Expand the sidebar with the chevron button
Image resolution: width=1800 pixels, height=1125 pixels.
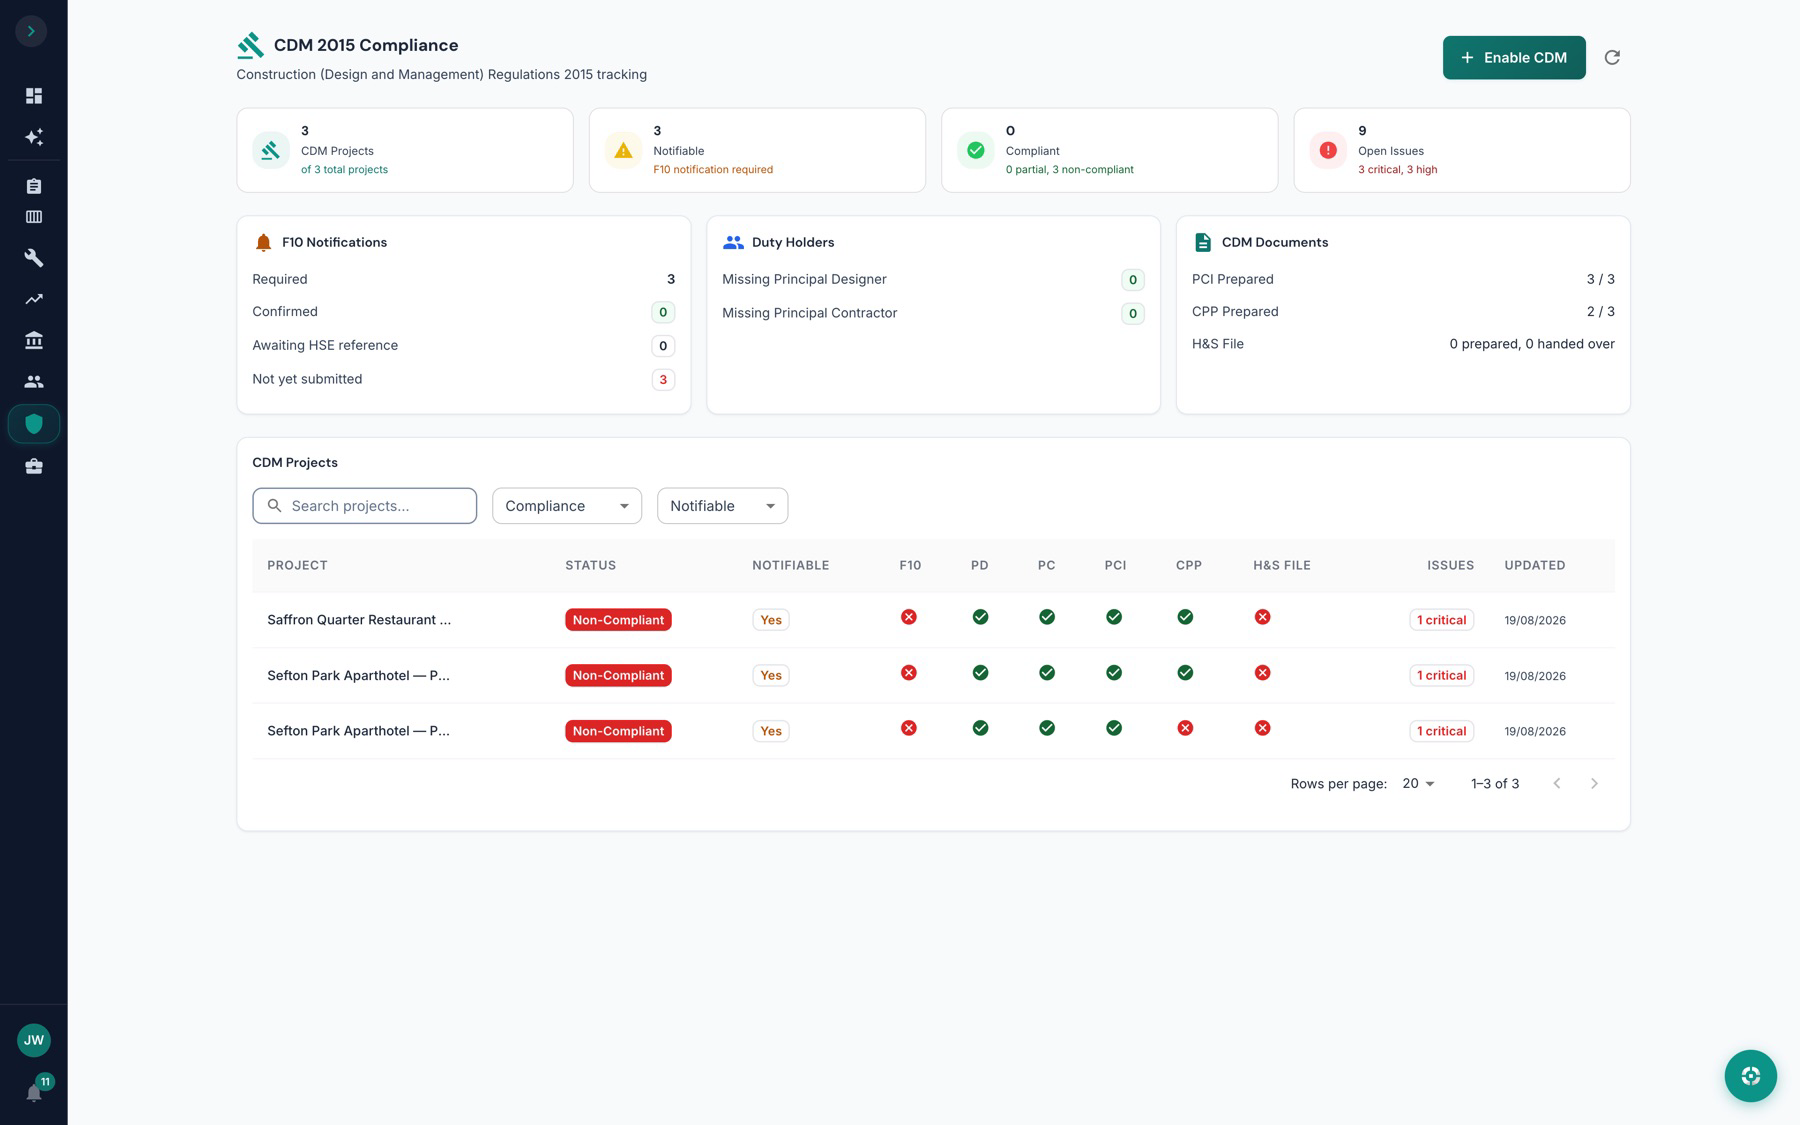coord(31,31)
